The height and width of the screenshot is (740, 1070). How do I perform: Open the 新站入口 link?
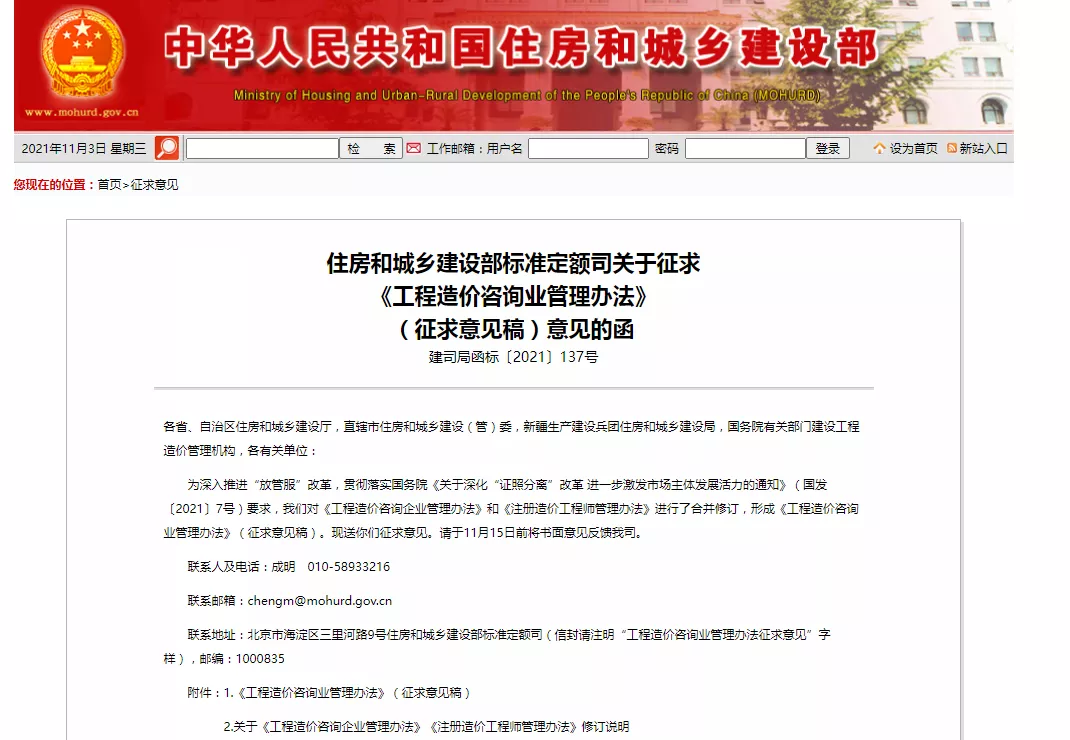click(983, 149)
